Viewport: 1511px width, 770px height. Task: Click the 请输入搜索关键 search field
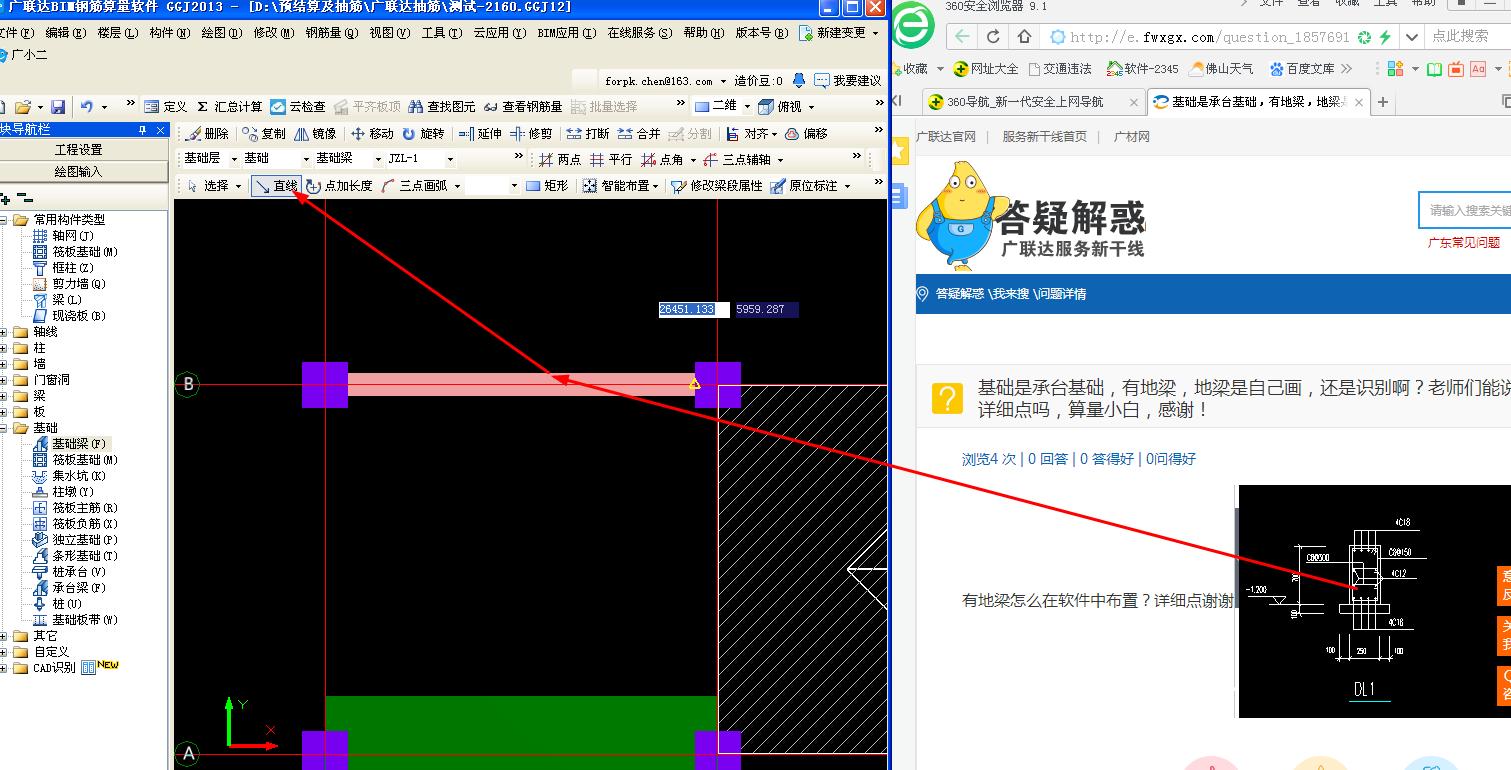(x=1465, y=210)
